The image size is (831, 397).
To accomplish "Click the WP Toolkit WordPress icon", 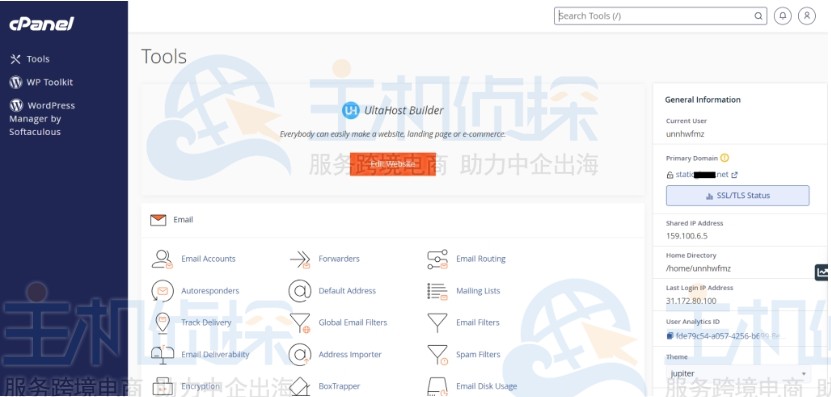I will [x=16, y=82].
